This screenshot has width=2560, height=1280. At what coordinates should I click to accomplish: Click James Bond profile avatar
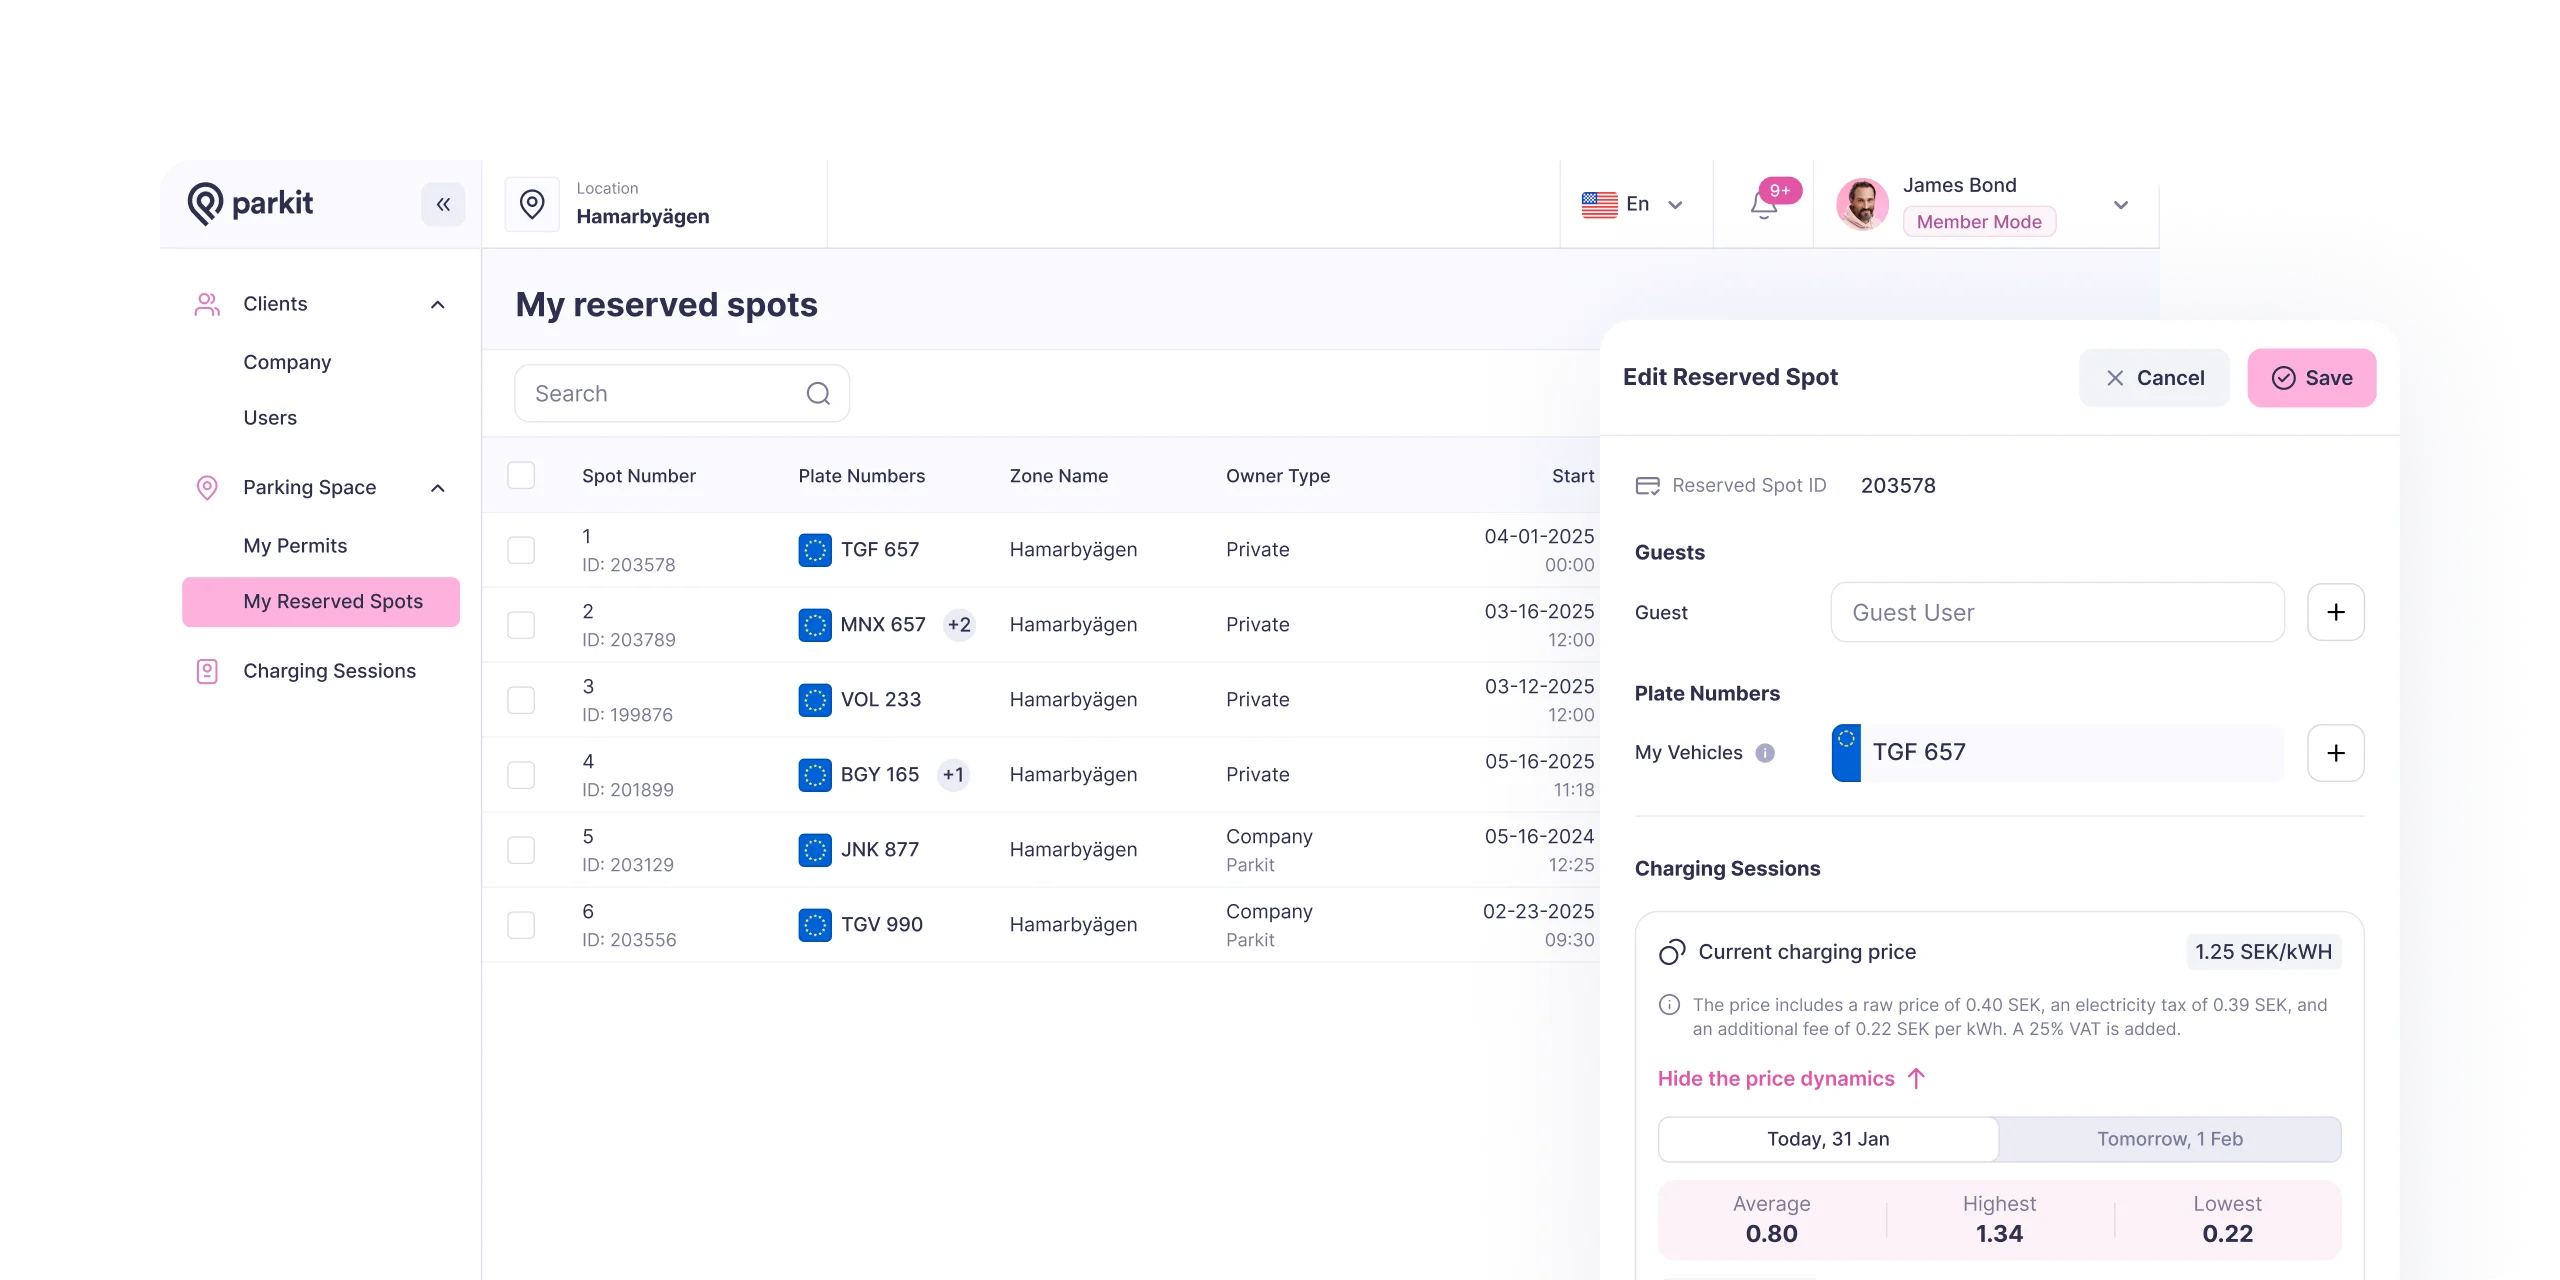pyautogui.click(x=1862, y=205)
